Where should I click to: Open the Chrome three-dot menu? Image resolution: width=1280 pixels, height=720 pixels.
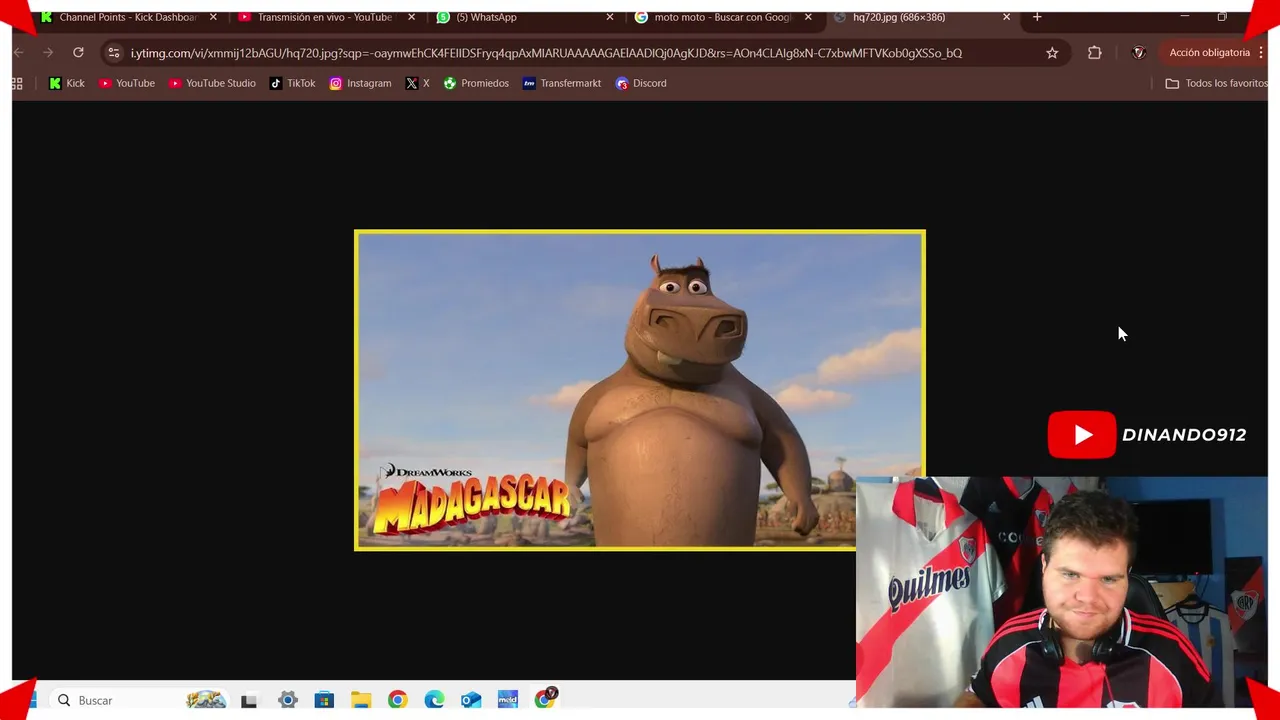[x=1261, y=53]
